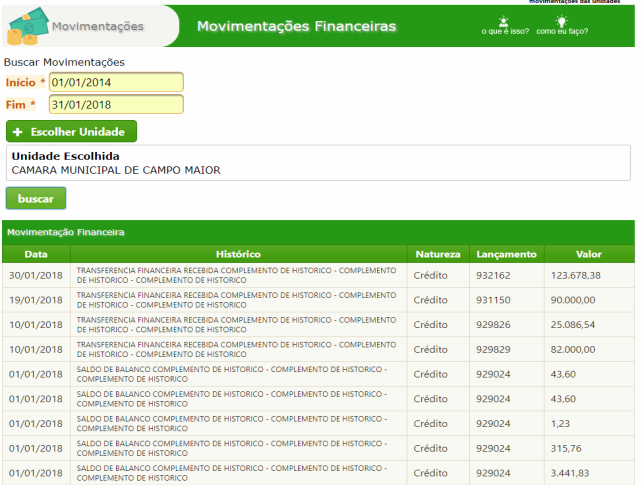Click the Fim date field

116,104
